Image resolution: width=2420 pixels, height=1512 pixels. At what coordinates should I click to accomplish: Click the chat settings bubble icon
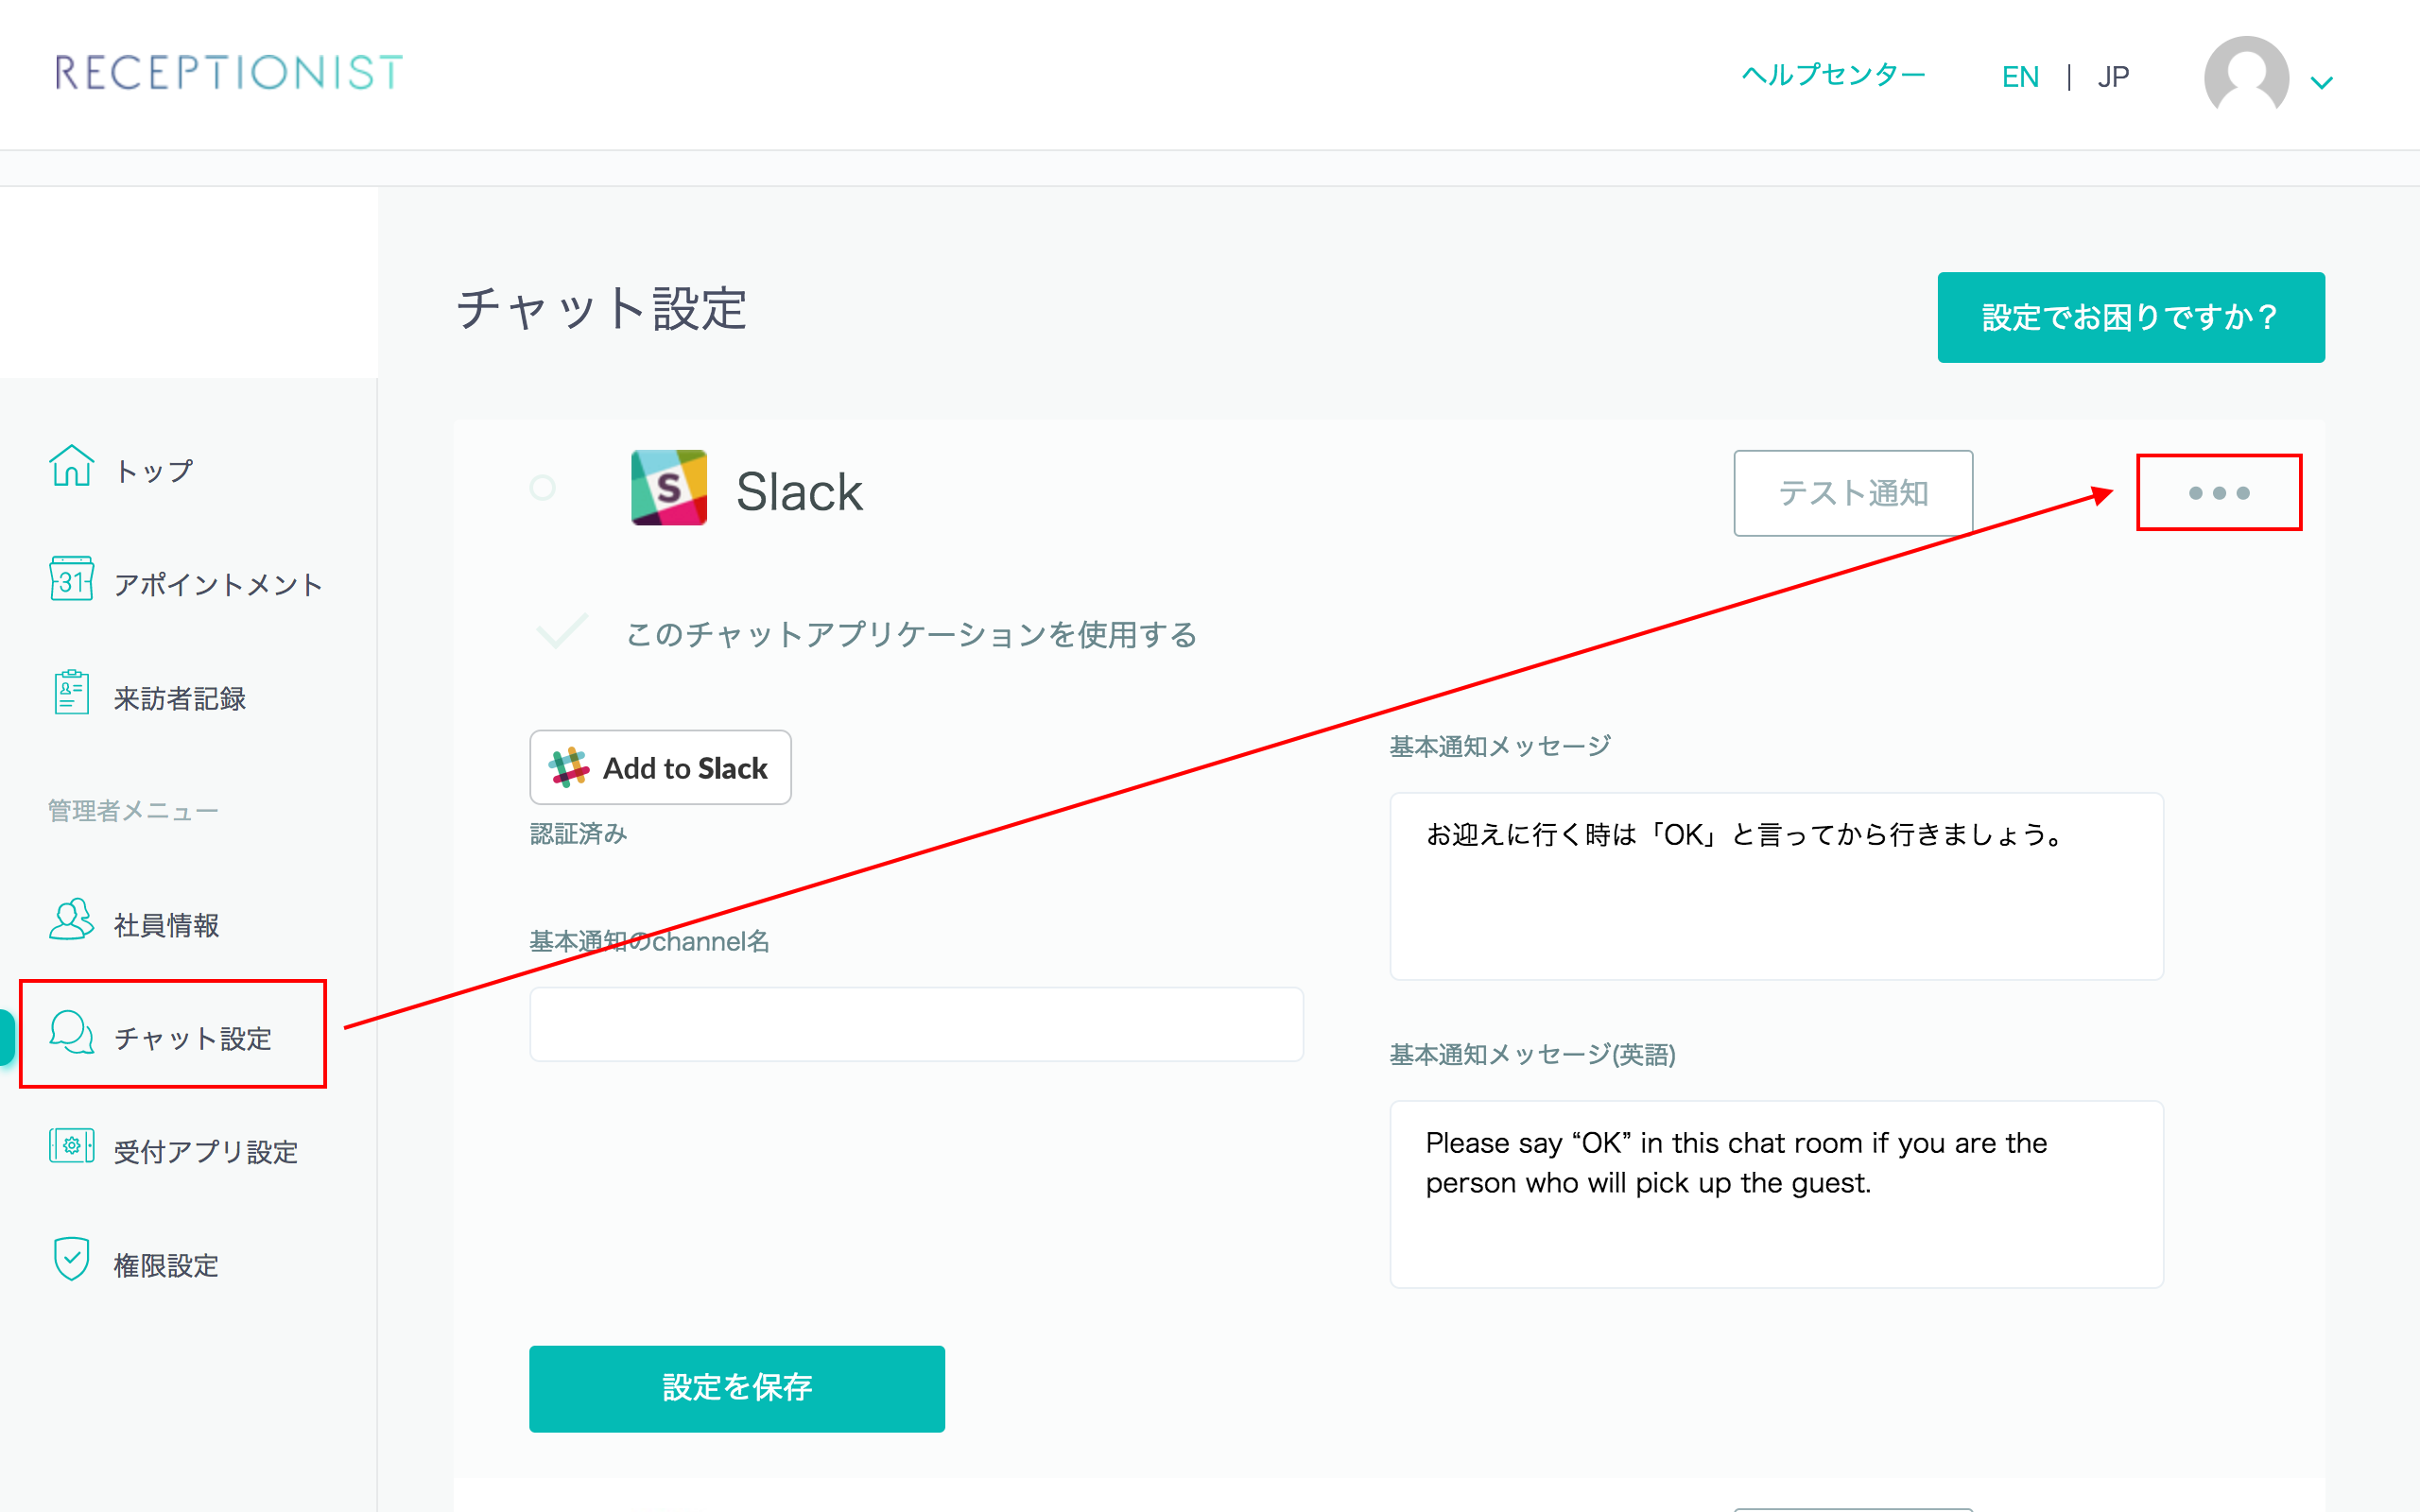pos(71,1034)
